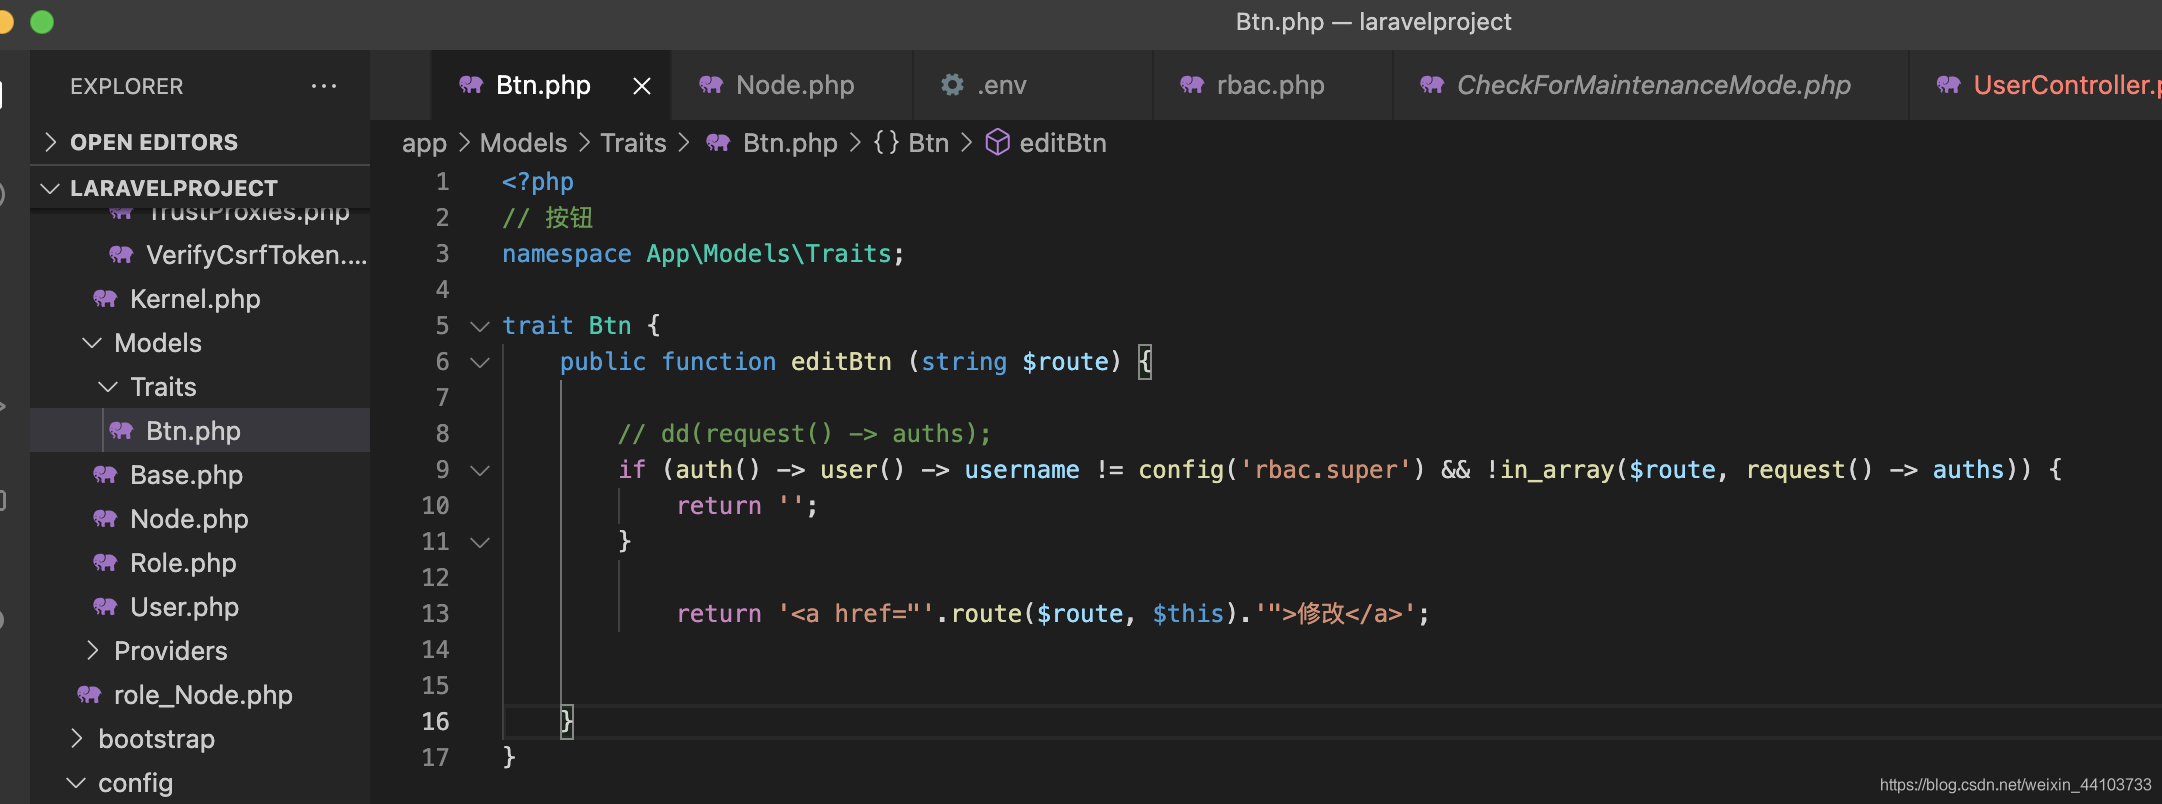Fold the editBtn function at line 6
This screenshot has width=2162, height=804.
click(480, 362)
